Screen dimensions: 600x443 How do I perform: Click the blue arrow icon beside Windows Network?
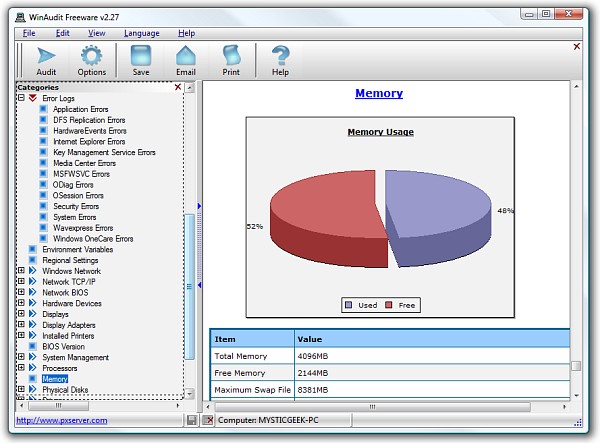pyautogui.click(x=33, y=271)
